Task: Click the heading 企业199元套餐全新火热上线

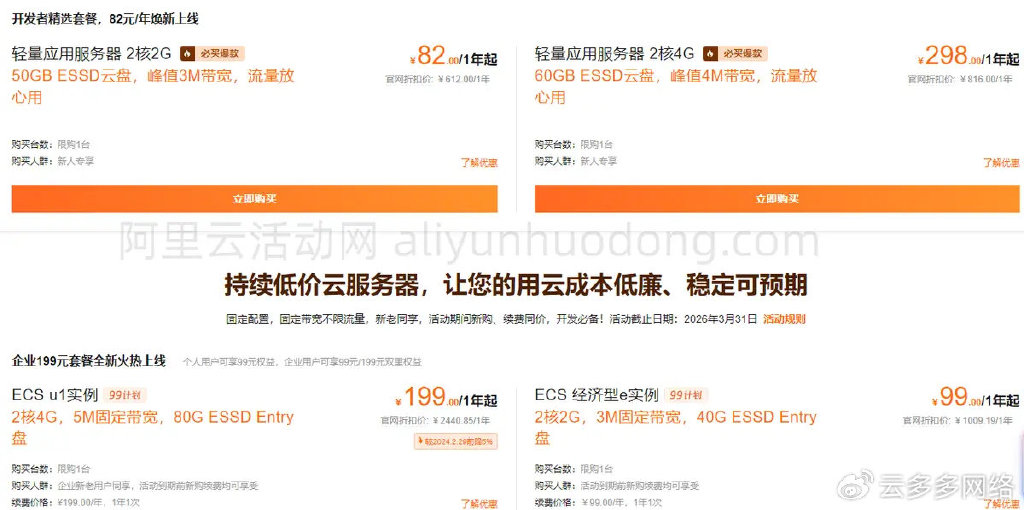Action: pyautogui.click(x=89, y=360)
